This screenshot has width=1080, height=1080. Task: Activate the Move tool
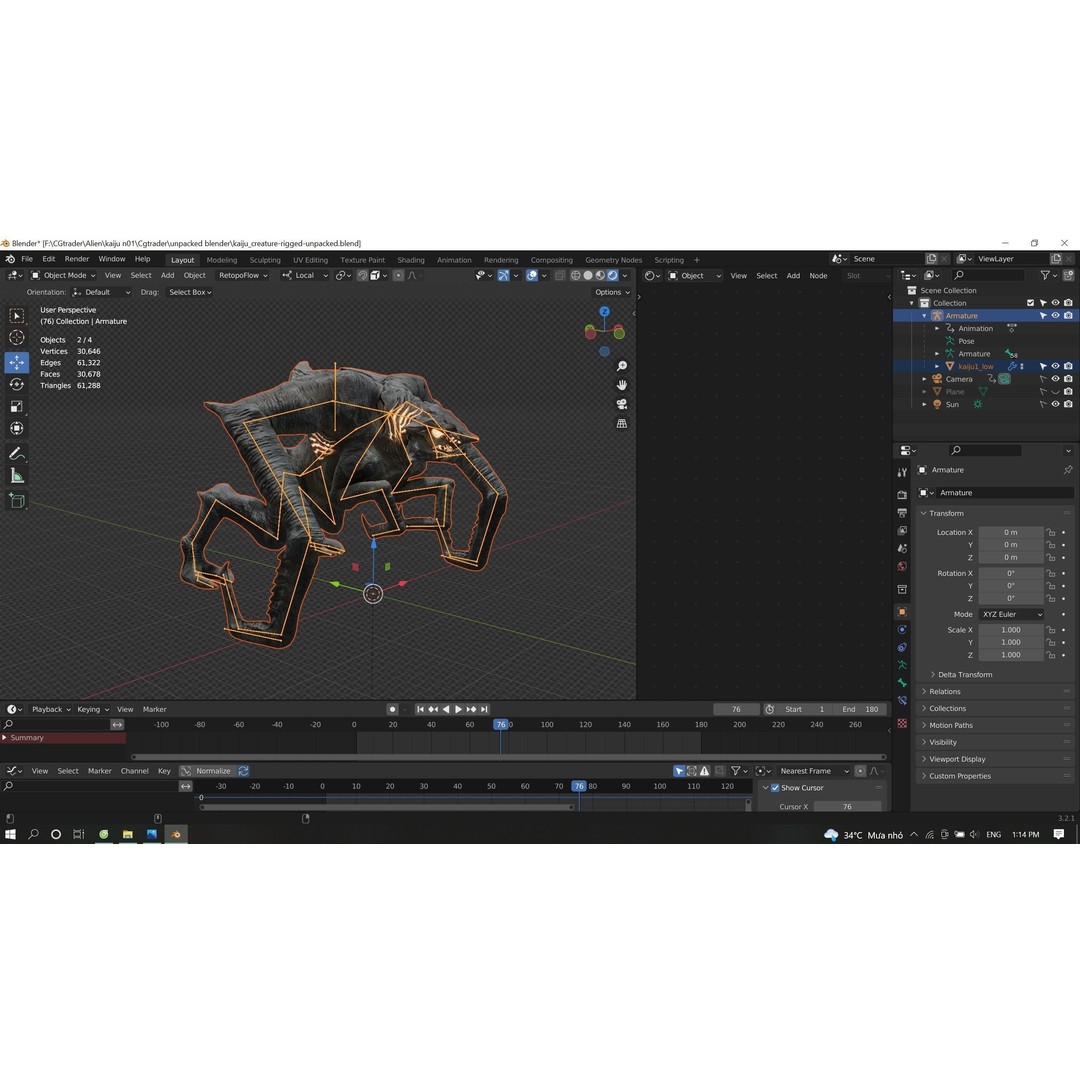(x=17, y=362)
